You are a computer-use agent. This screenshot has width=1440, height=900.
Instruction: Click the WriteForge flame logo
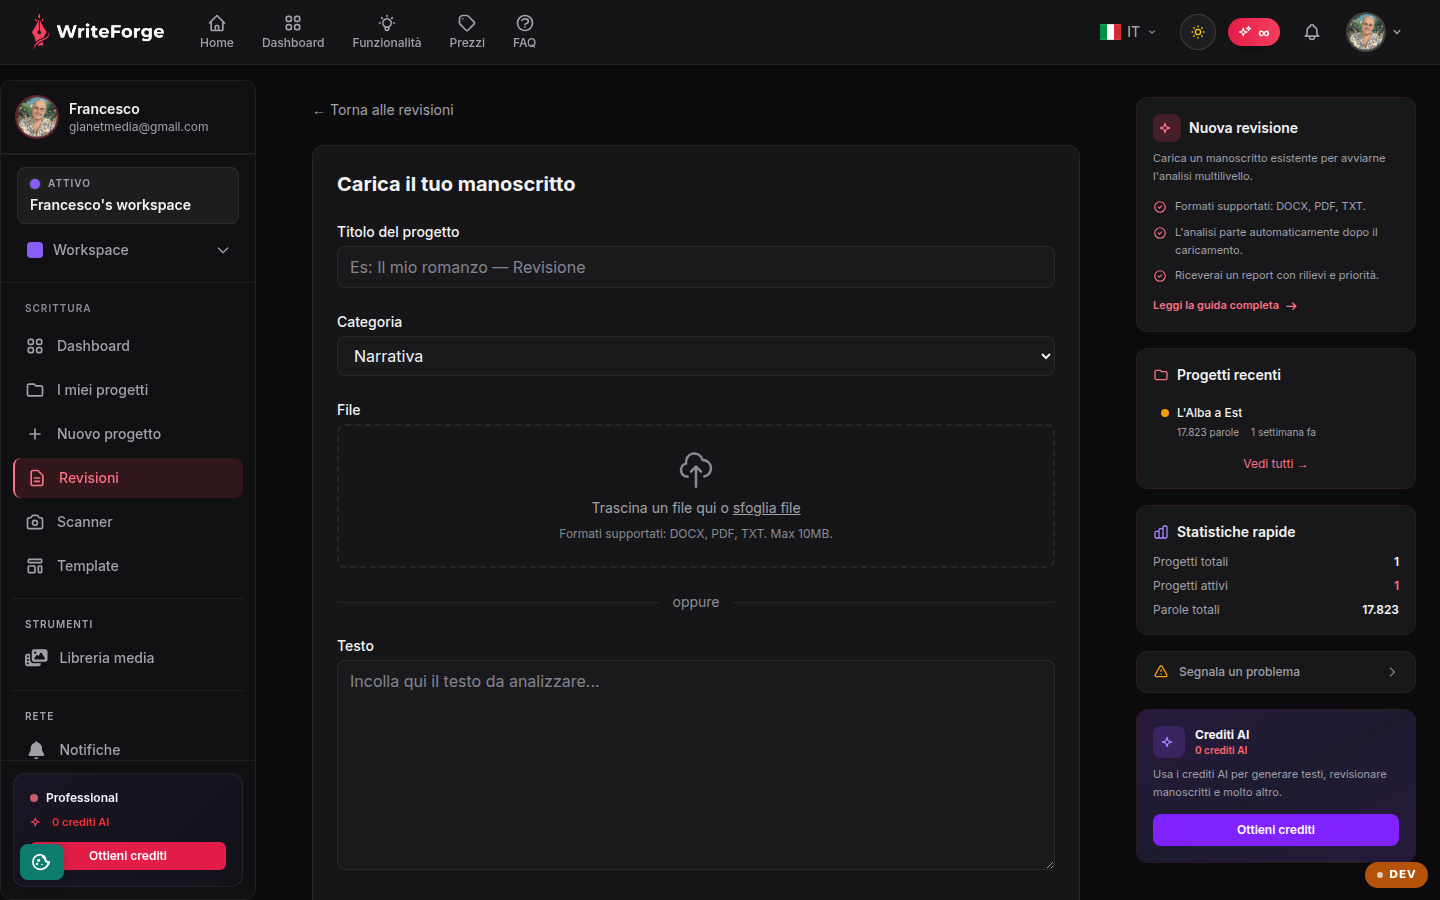coord(39,32)
